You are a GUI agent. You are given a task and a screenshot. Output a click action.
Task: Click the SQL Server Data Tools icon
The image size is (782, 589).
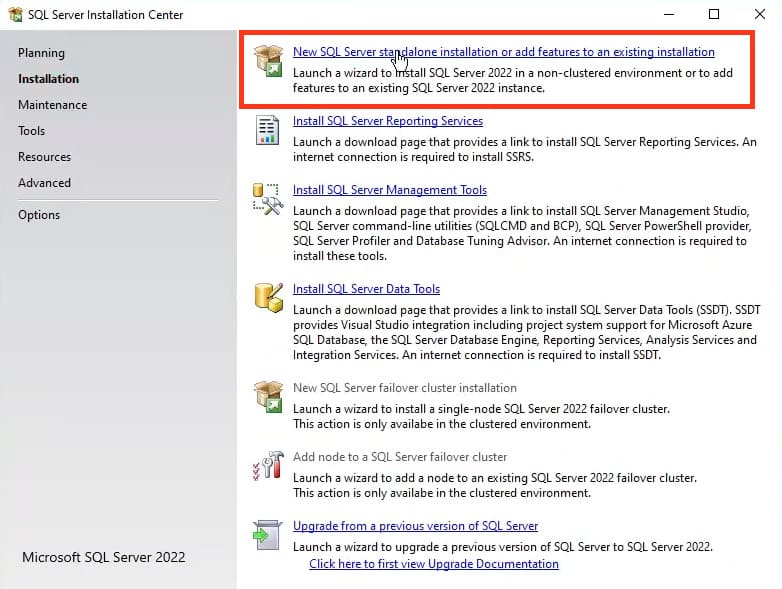tap(268, 296)
